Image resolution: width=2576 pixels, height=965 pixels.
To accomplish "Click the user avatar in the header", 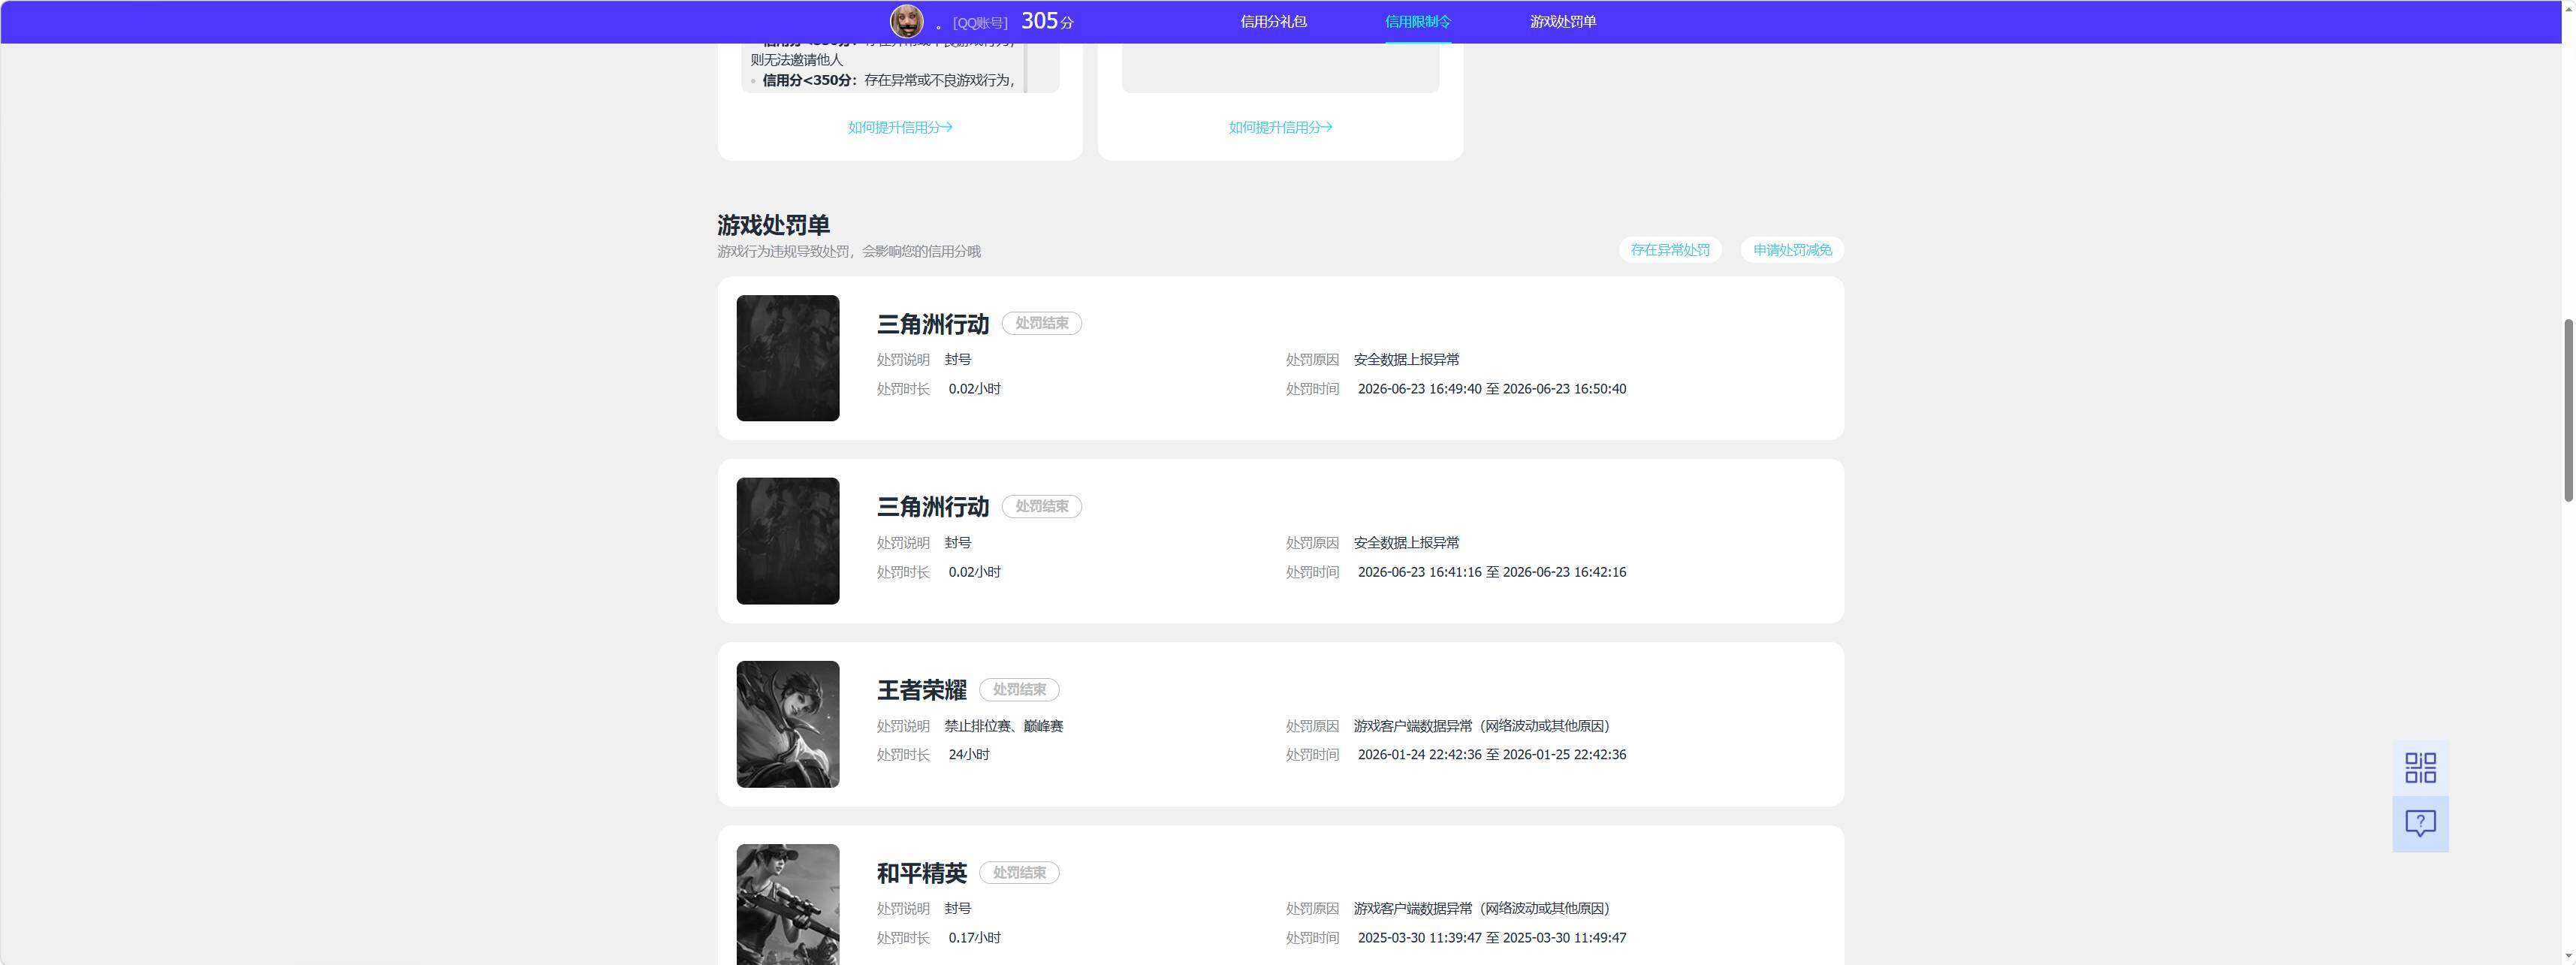I will pyautogui.click(x=907, y=21).
